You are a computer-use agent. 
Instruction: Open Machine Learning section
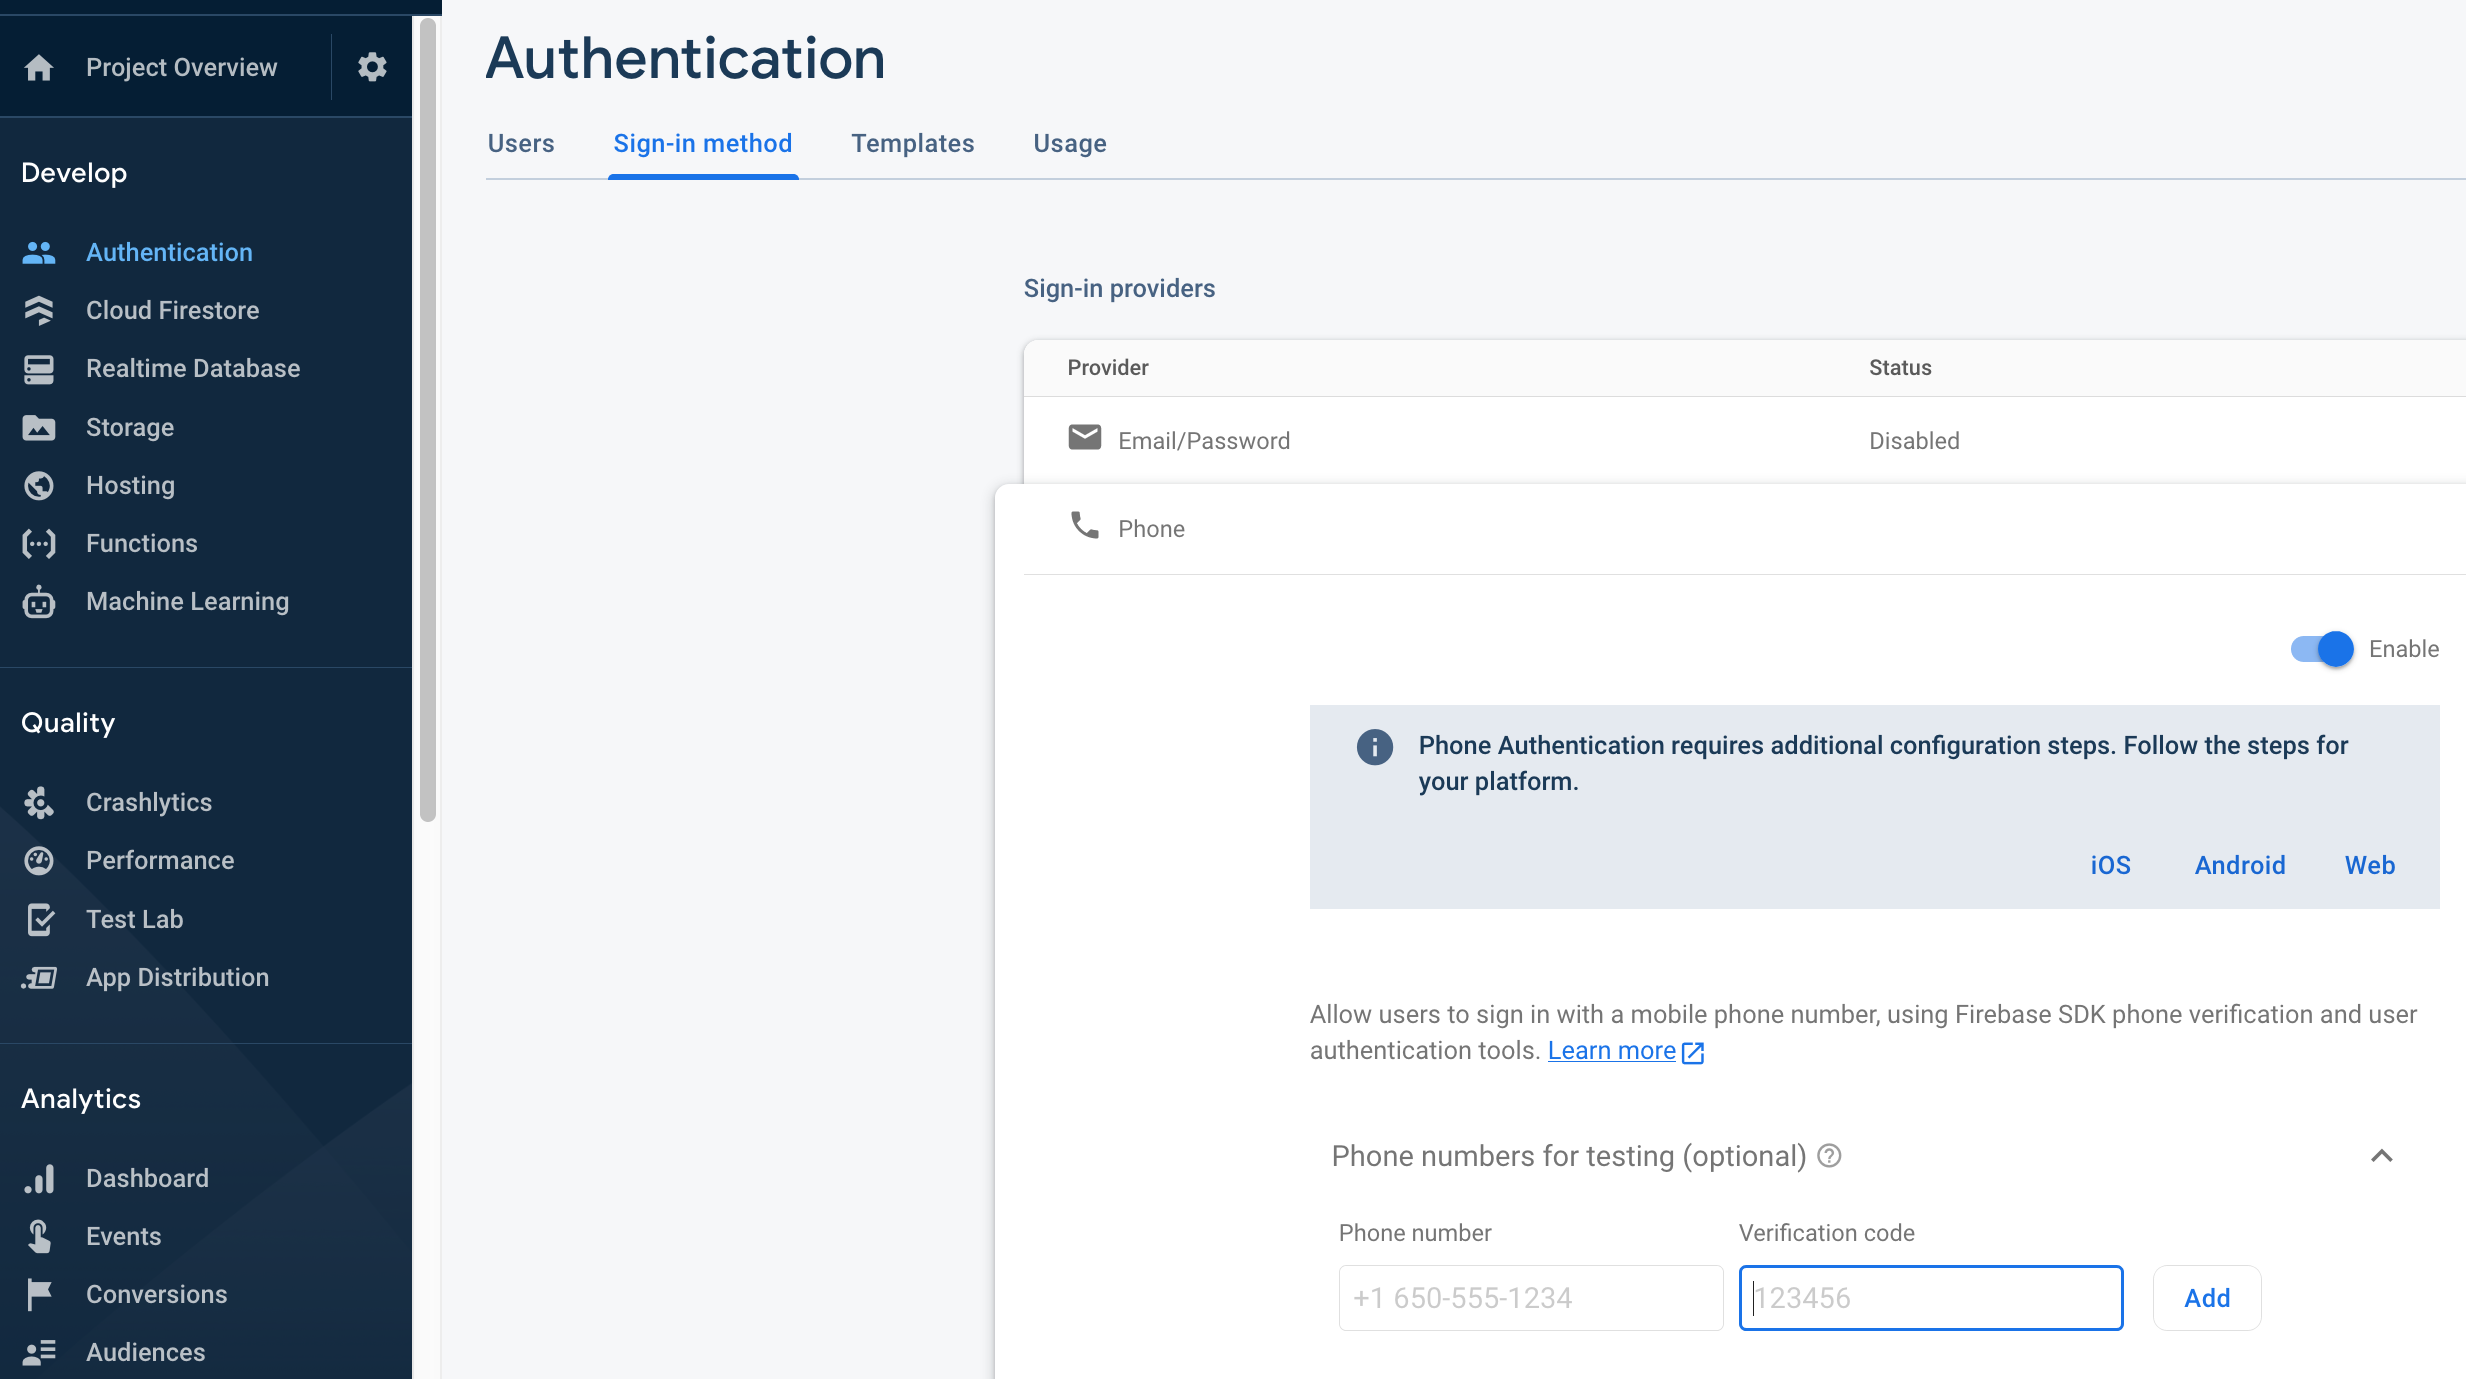(x=187, y=602)
